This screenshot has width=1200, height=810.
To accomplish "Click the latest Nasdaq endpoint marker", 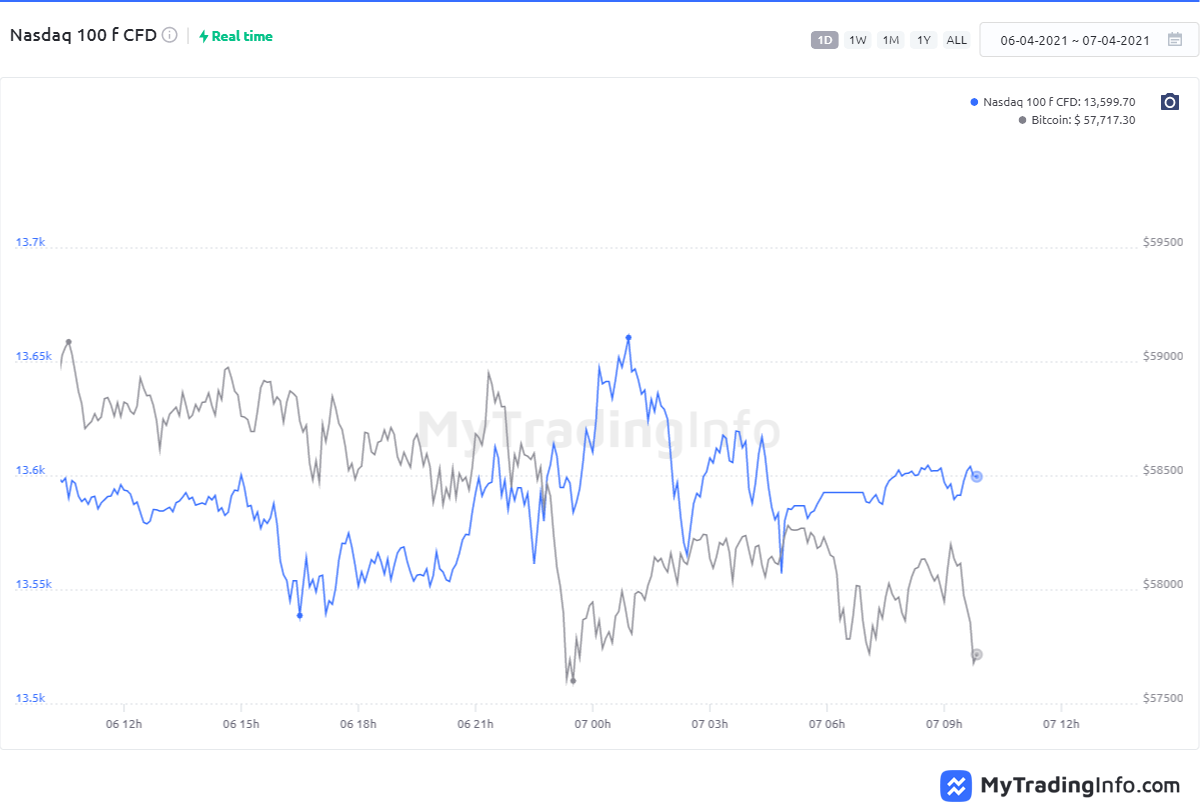I will pos(977,477).
